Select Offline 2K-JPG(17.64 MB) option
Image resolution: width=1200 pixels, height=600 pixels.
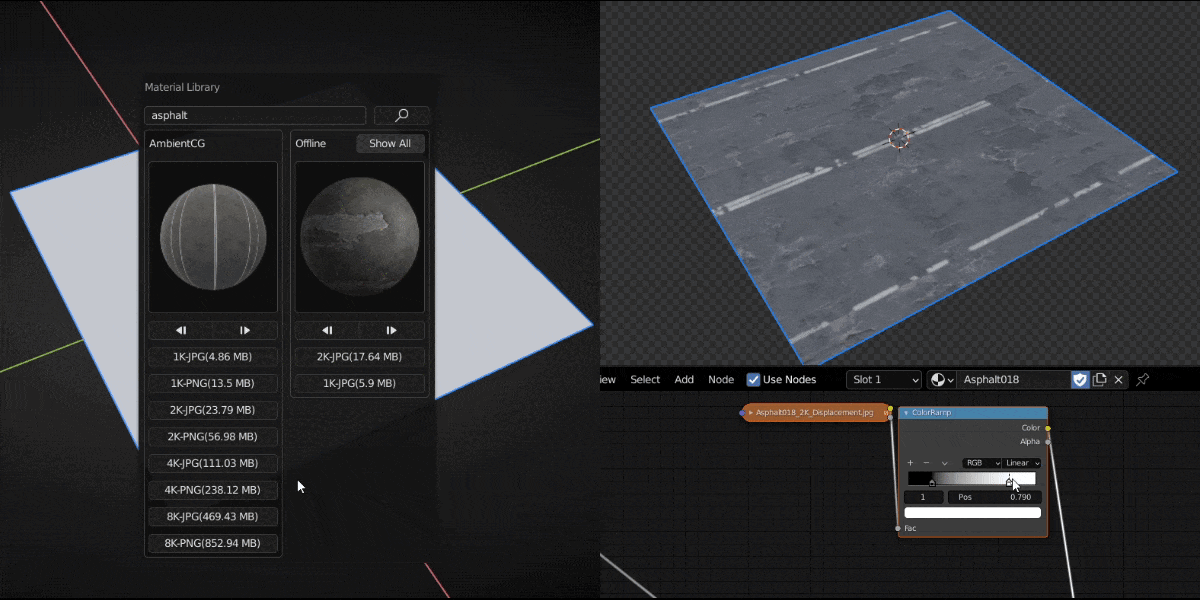360,357
